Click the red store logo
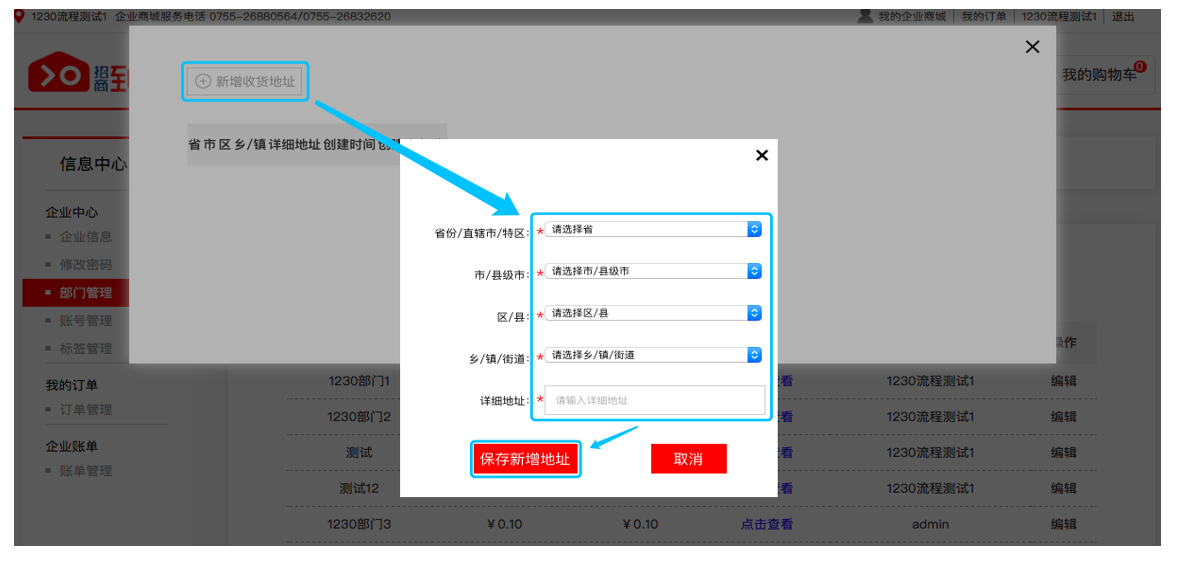 (x=58, y=75)
